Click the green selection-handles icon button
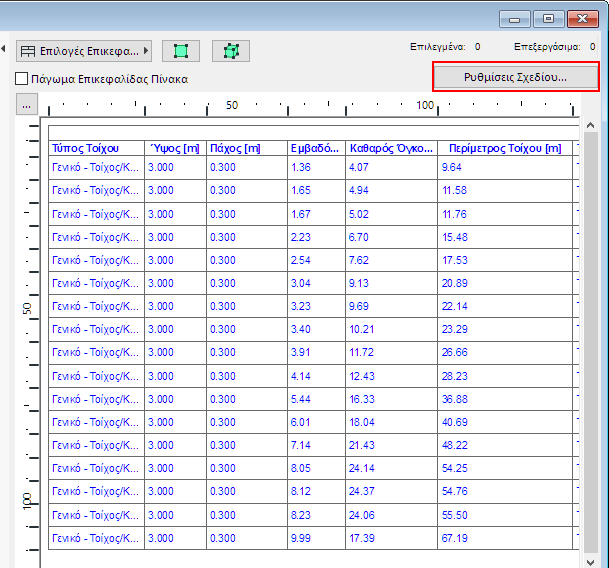609x568 pixels. (x=231, y=51)
